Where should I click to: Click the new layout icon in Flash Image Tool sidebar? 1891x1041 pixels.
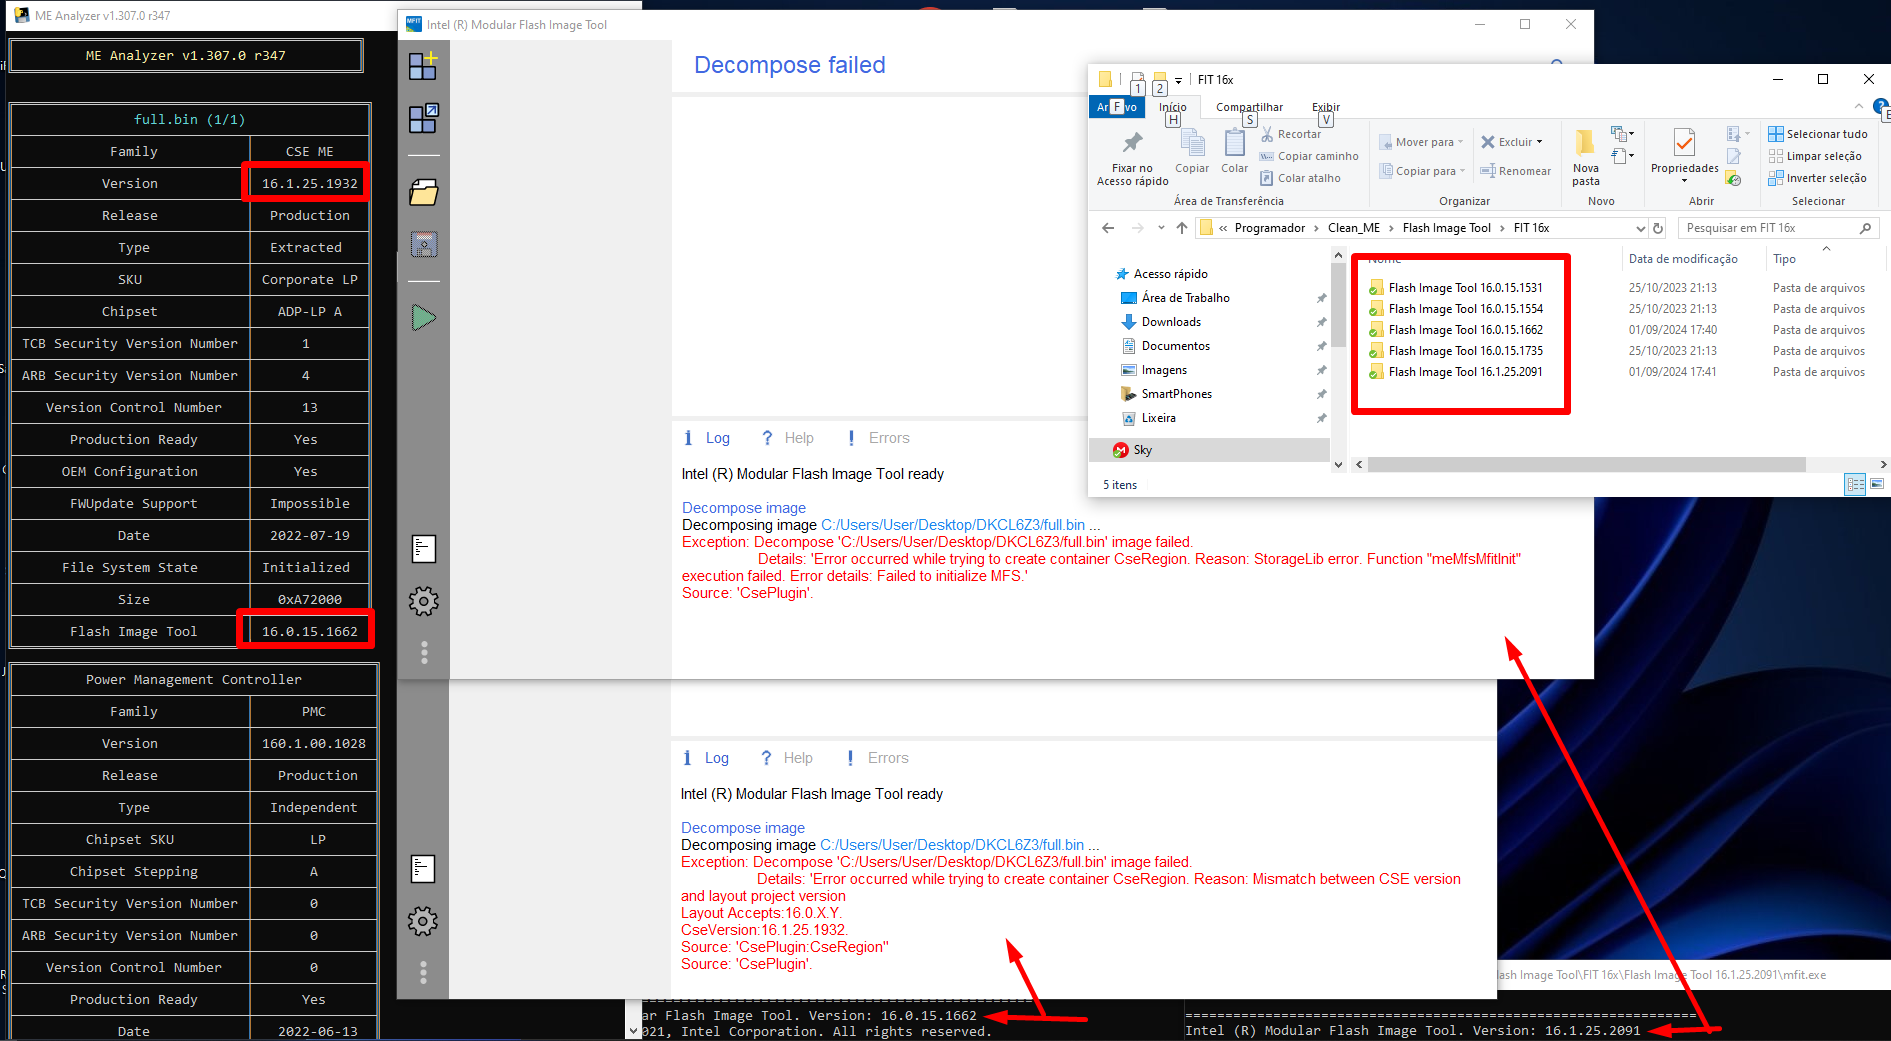point(423,67)
